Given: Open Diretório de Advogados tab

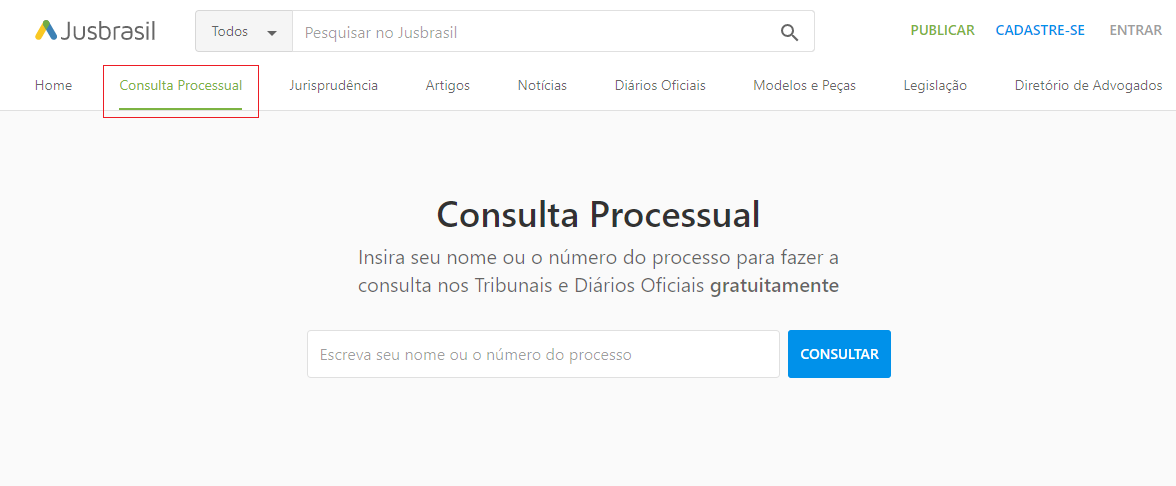Looking at the screenshot, I should 1088,86.
